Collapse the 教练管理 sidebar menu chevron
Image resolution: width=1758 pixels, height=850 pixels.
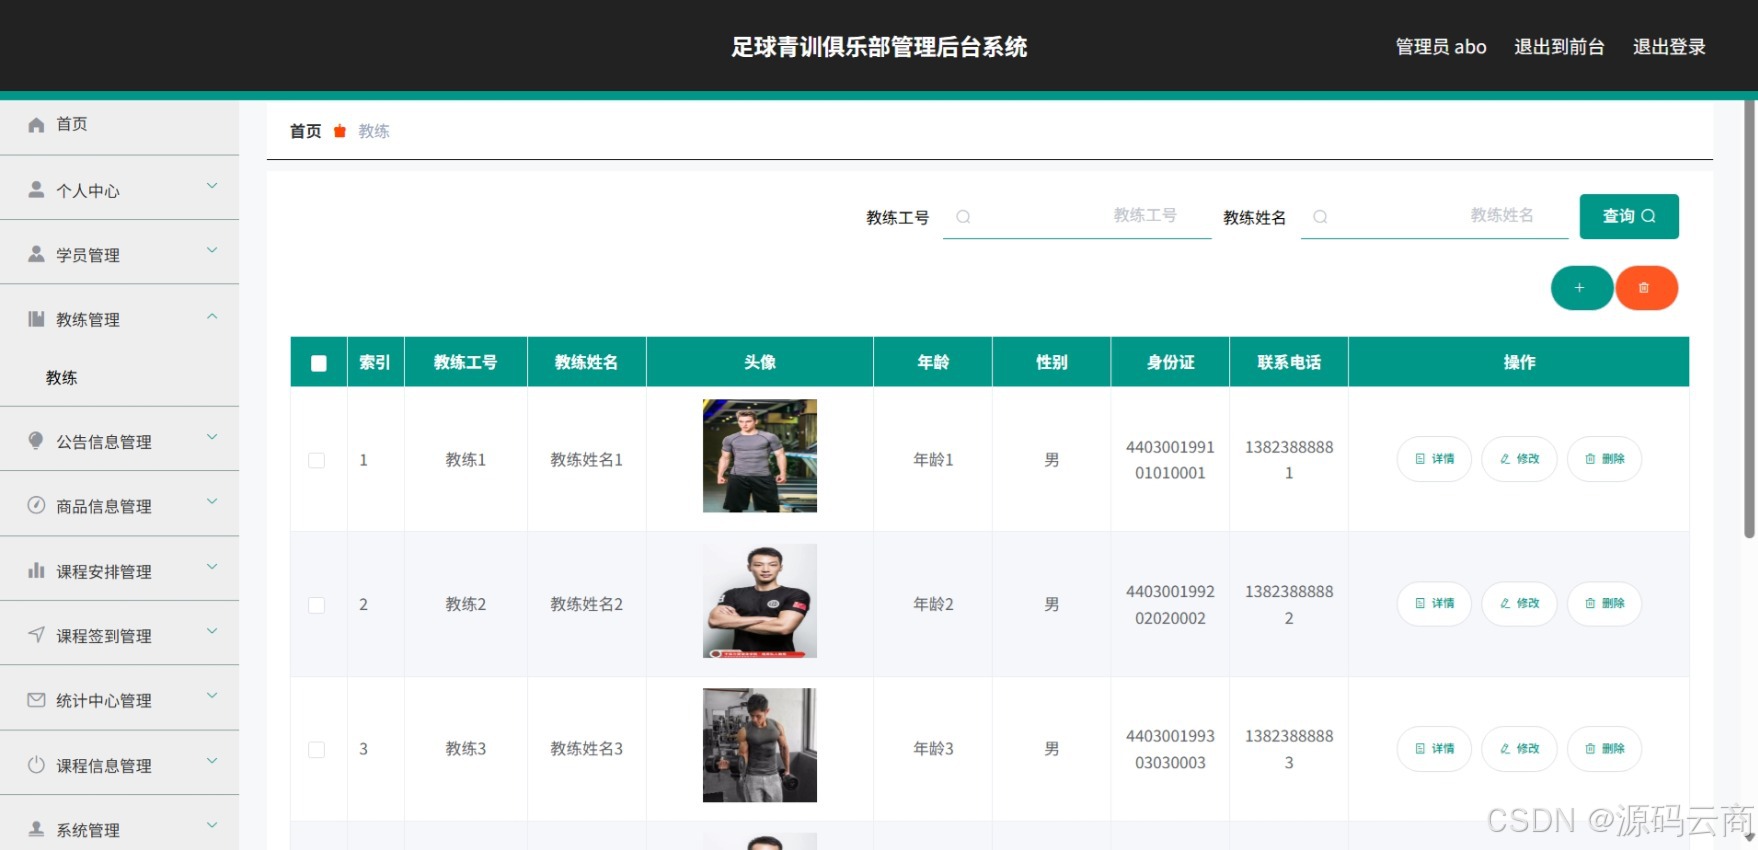tap(212, 316)
